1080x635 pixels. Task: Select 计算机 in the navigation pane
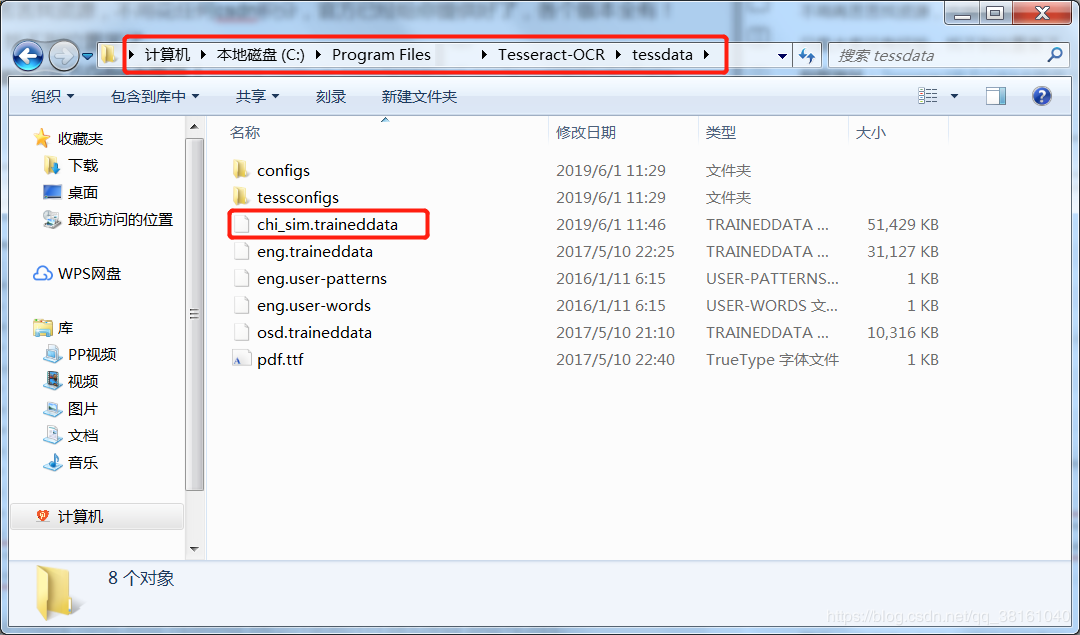(97, 517)
